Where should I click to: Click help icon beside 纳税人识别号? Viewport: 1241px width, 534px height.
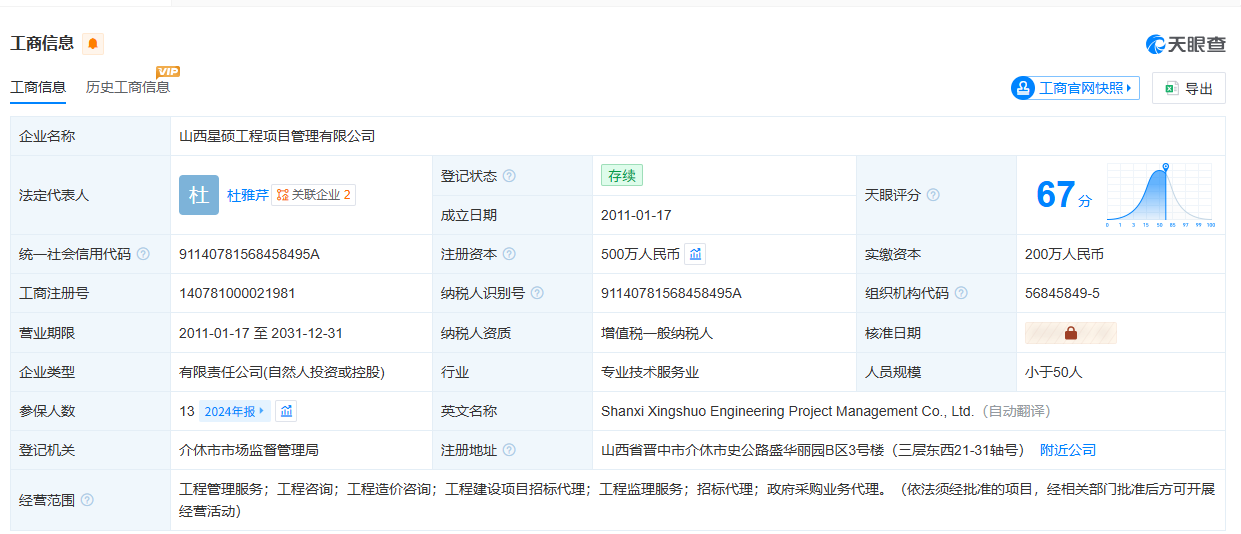pos(537,293)
